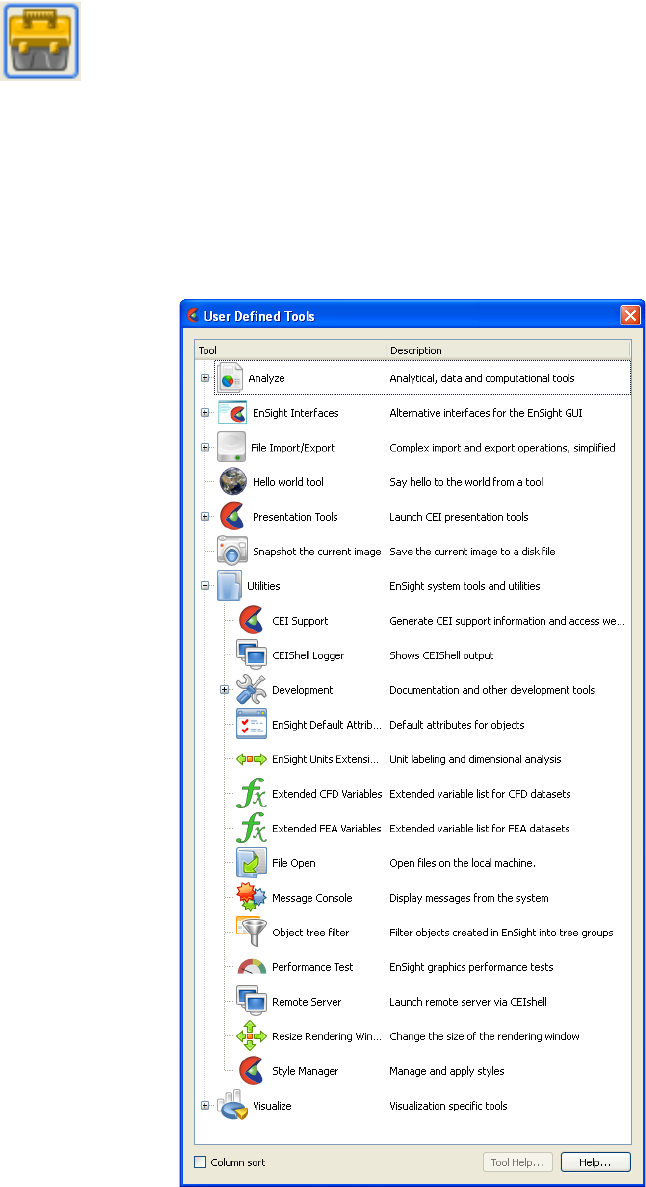The image size is (646, 1187).
Task: Expand the Presentation Tools node
Action: coord(204,516)
